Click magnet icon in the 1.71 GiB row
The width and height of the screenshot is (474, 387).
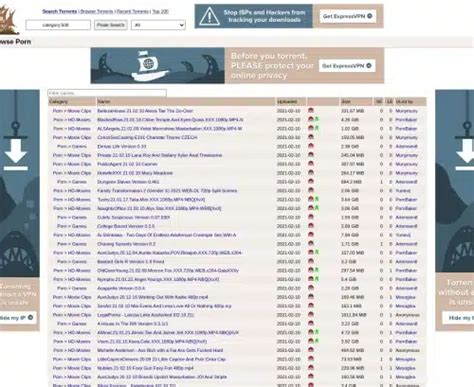[x=311, y=243]
